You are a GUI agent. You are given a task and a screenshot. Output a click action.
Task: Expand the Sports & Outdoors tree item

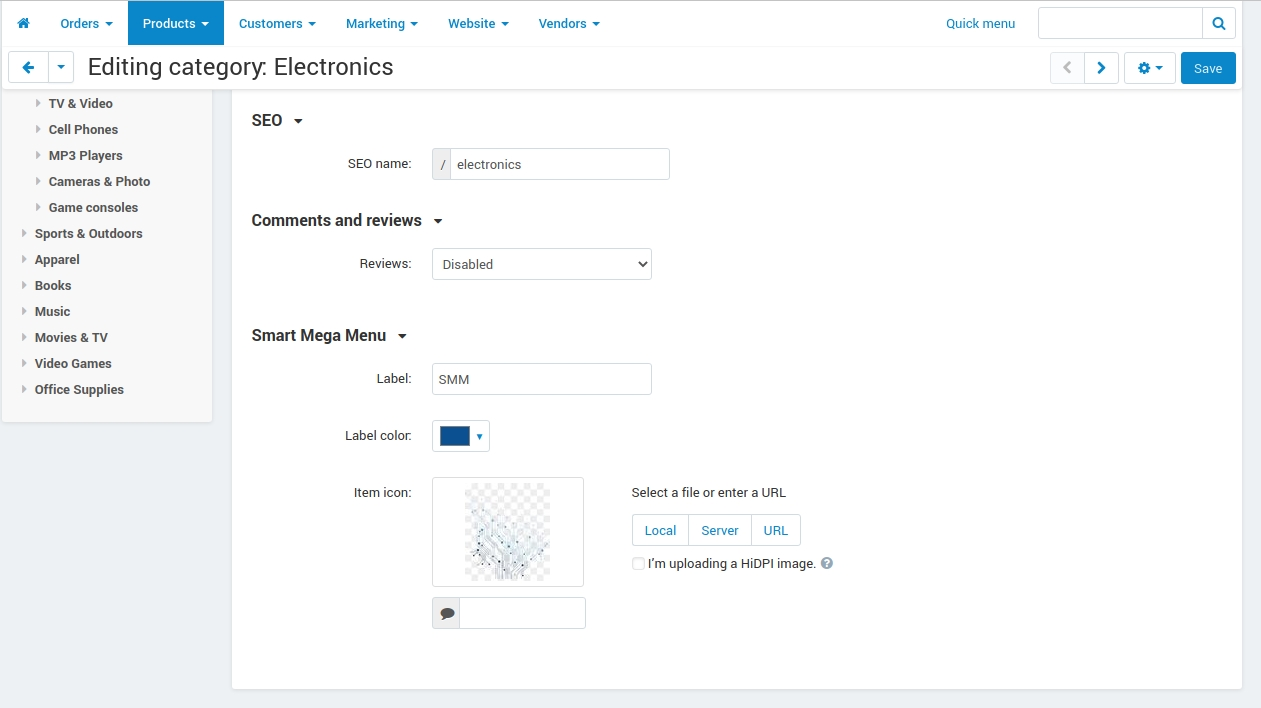25,233
